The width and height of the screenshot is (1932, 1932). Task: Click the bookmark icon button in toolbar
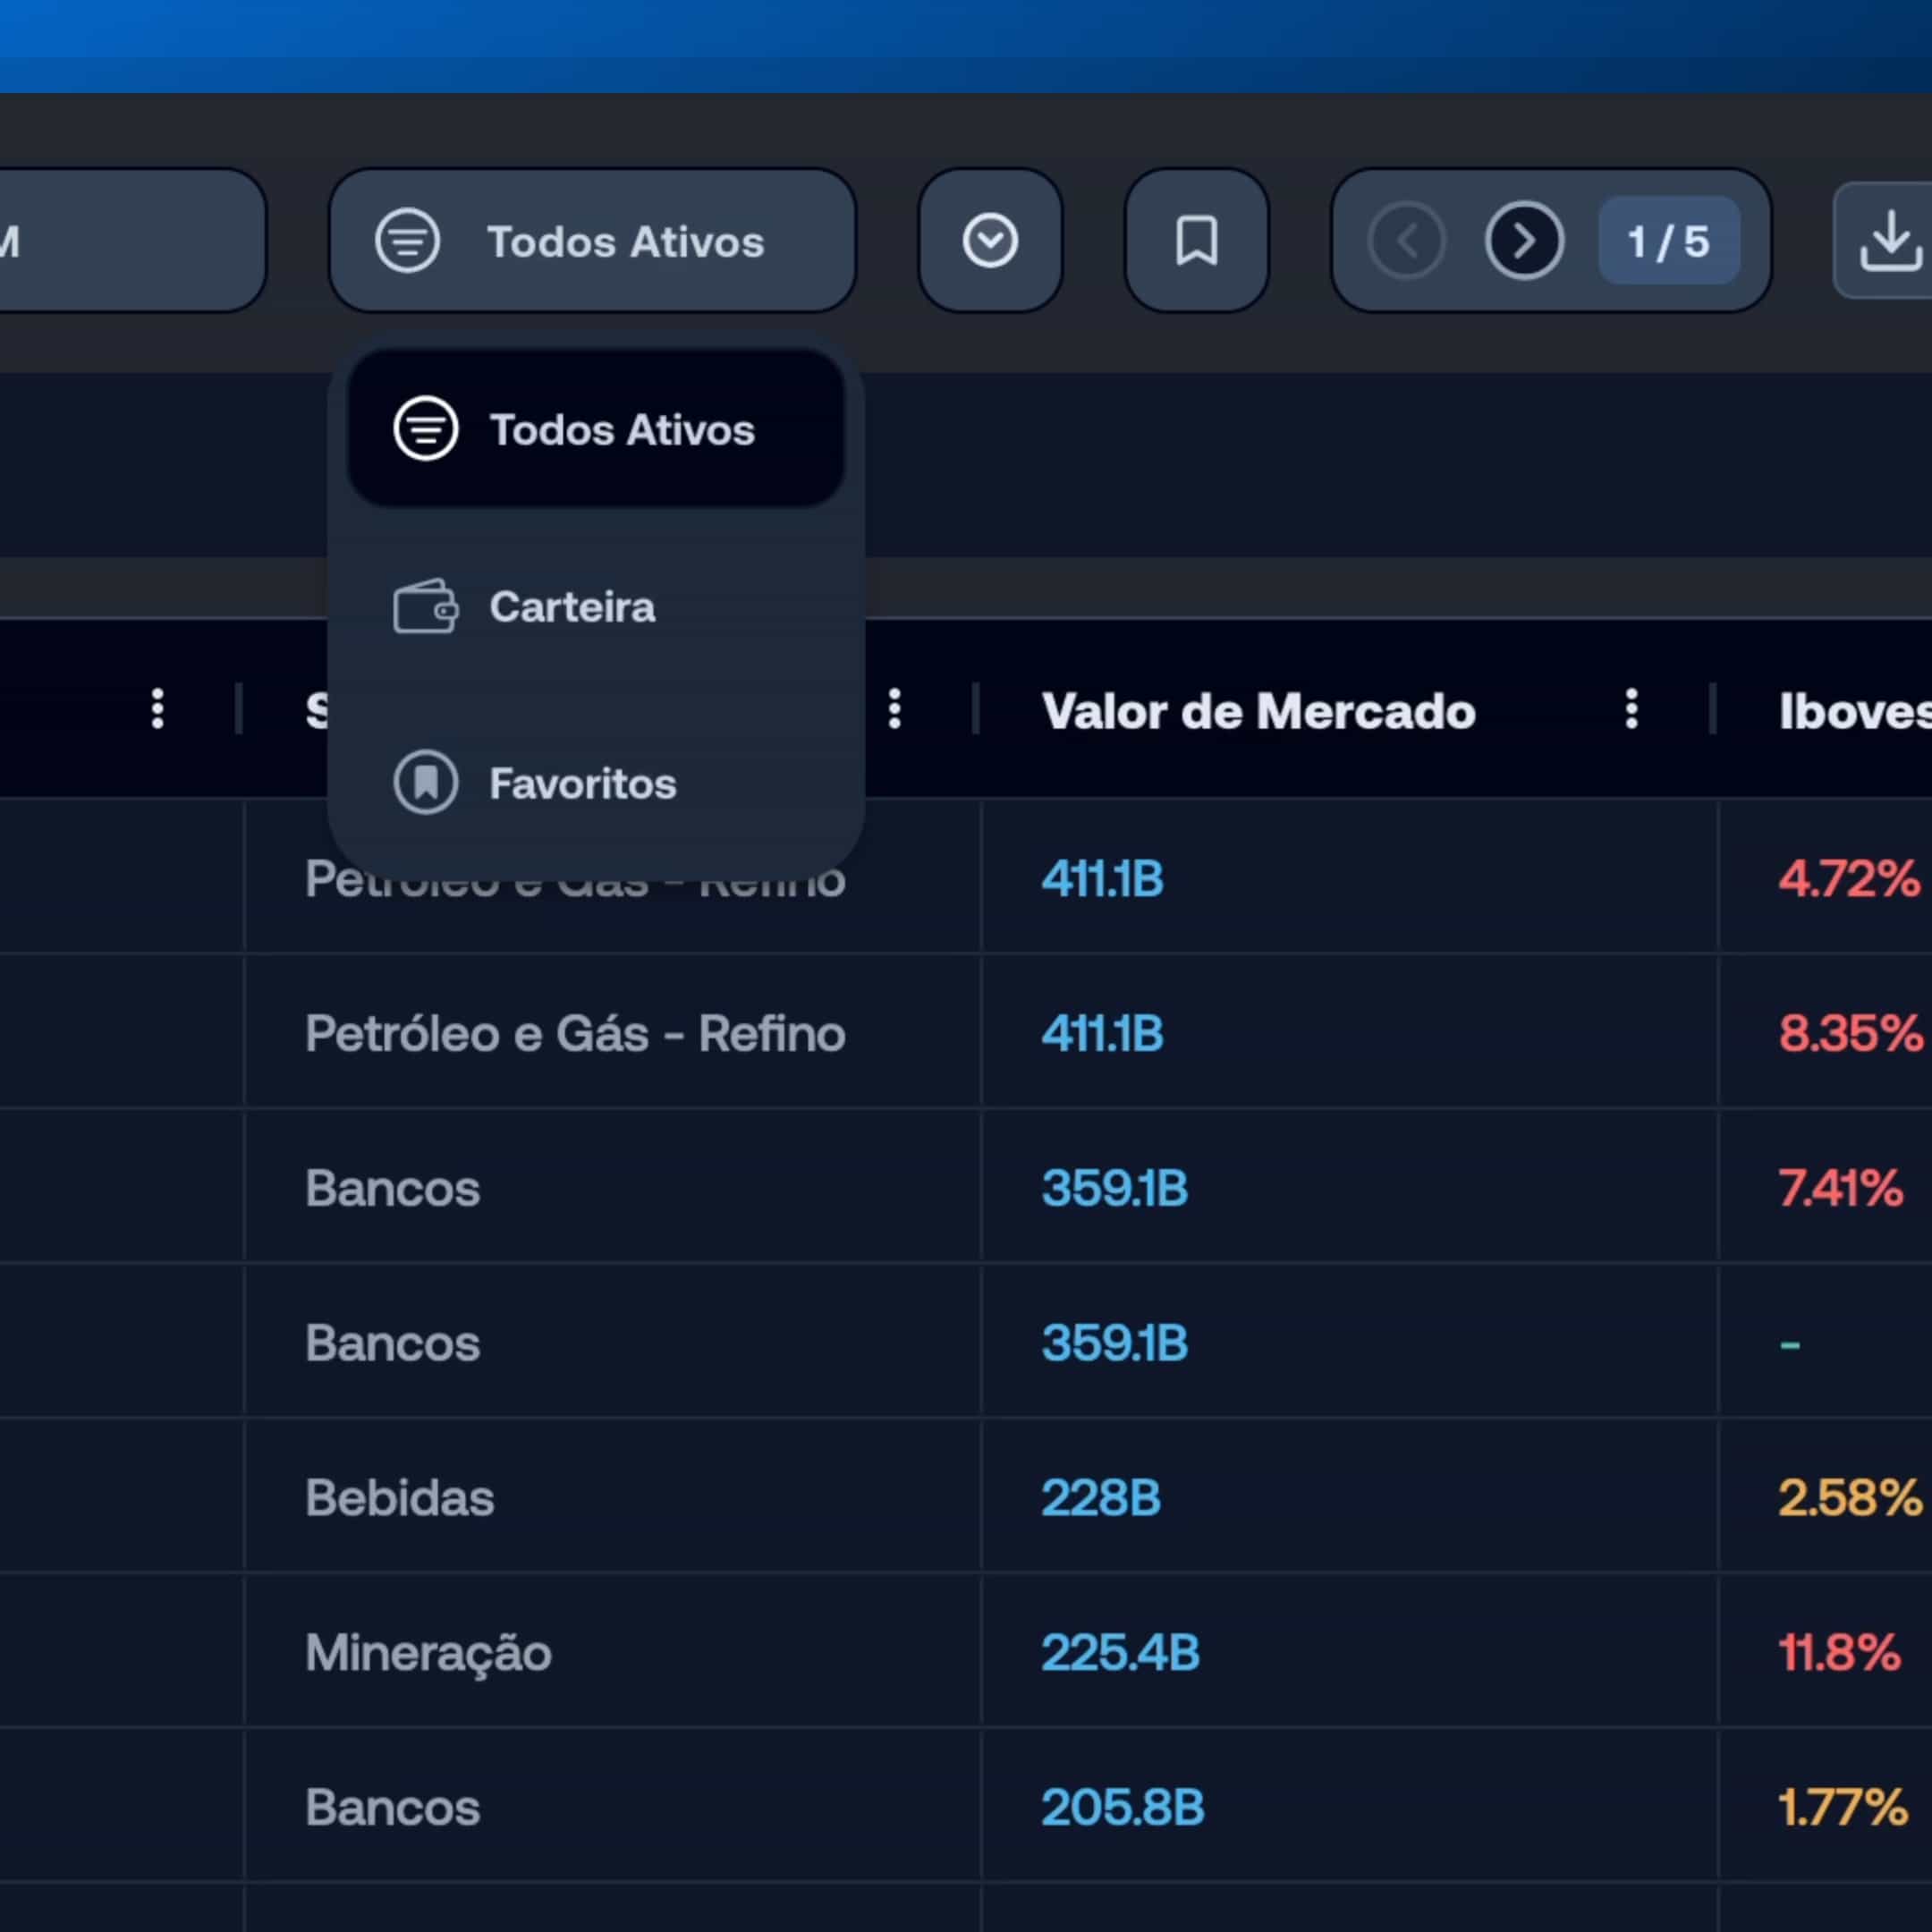[1196, 241]
